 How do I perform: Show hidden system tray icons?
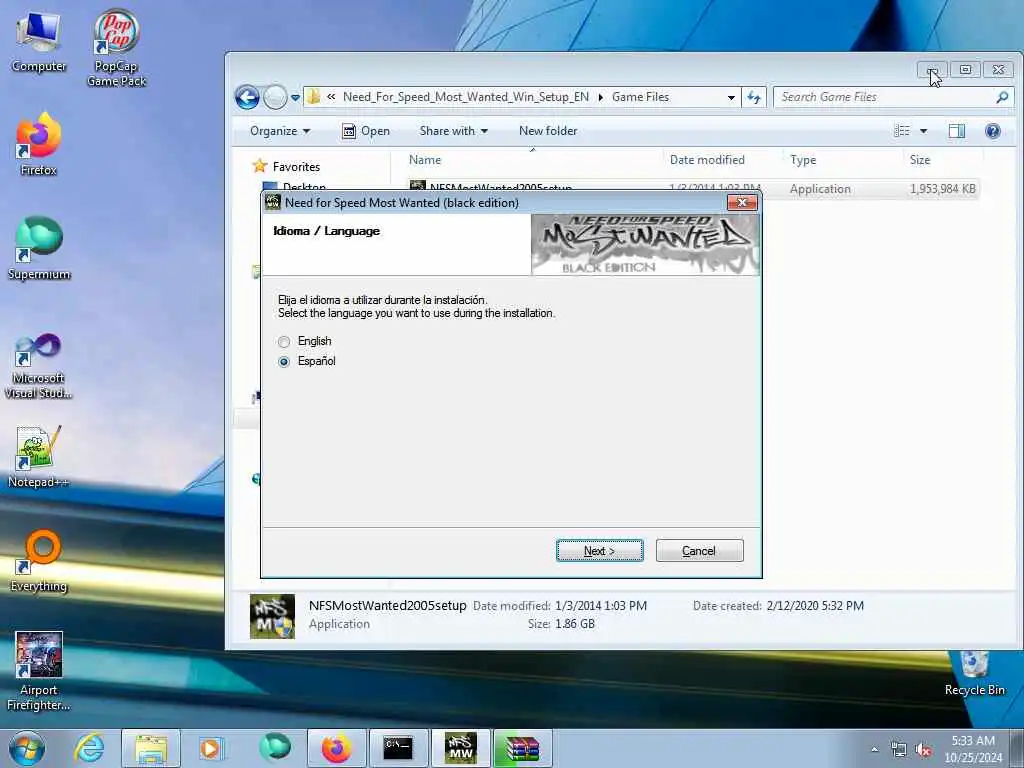tap(874, 750)
